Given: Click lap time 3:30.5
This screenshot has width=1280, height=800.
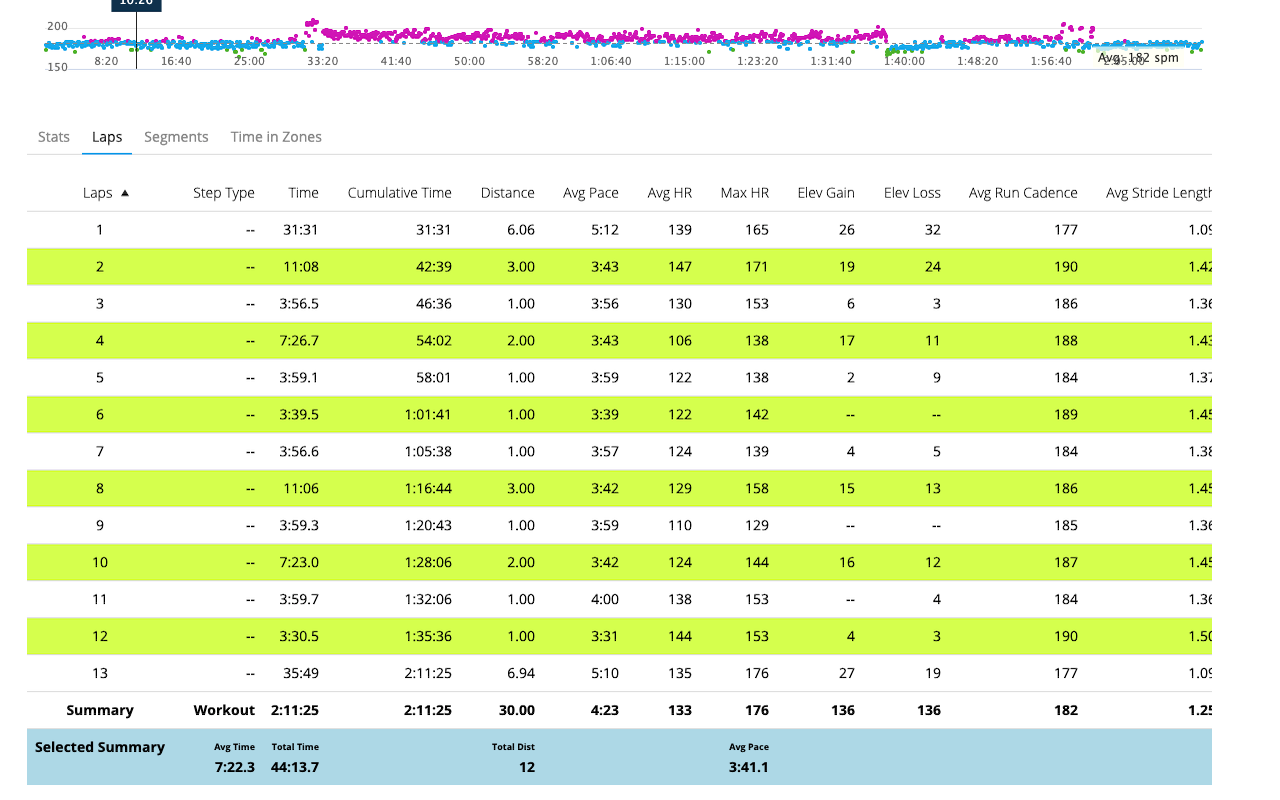Looking at the screenshot, I should point(300,637).
